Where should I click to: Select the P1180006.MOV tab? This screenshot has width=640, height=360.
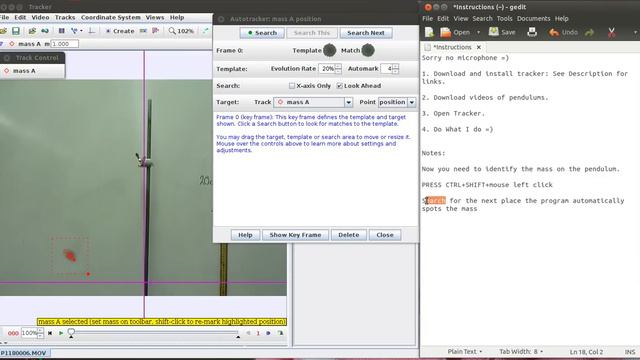pyautogui.click(x=24, y=353)
